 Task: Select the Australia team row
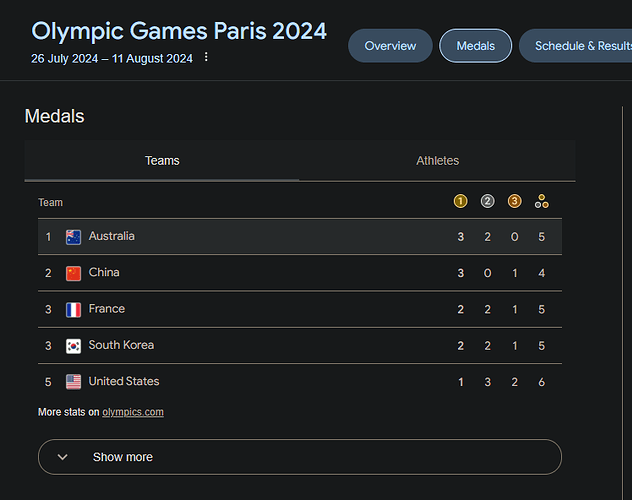point(300,237)
